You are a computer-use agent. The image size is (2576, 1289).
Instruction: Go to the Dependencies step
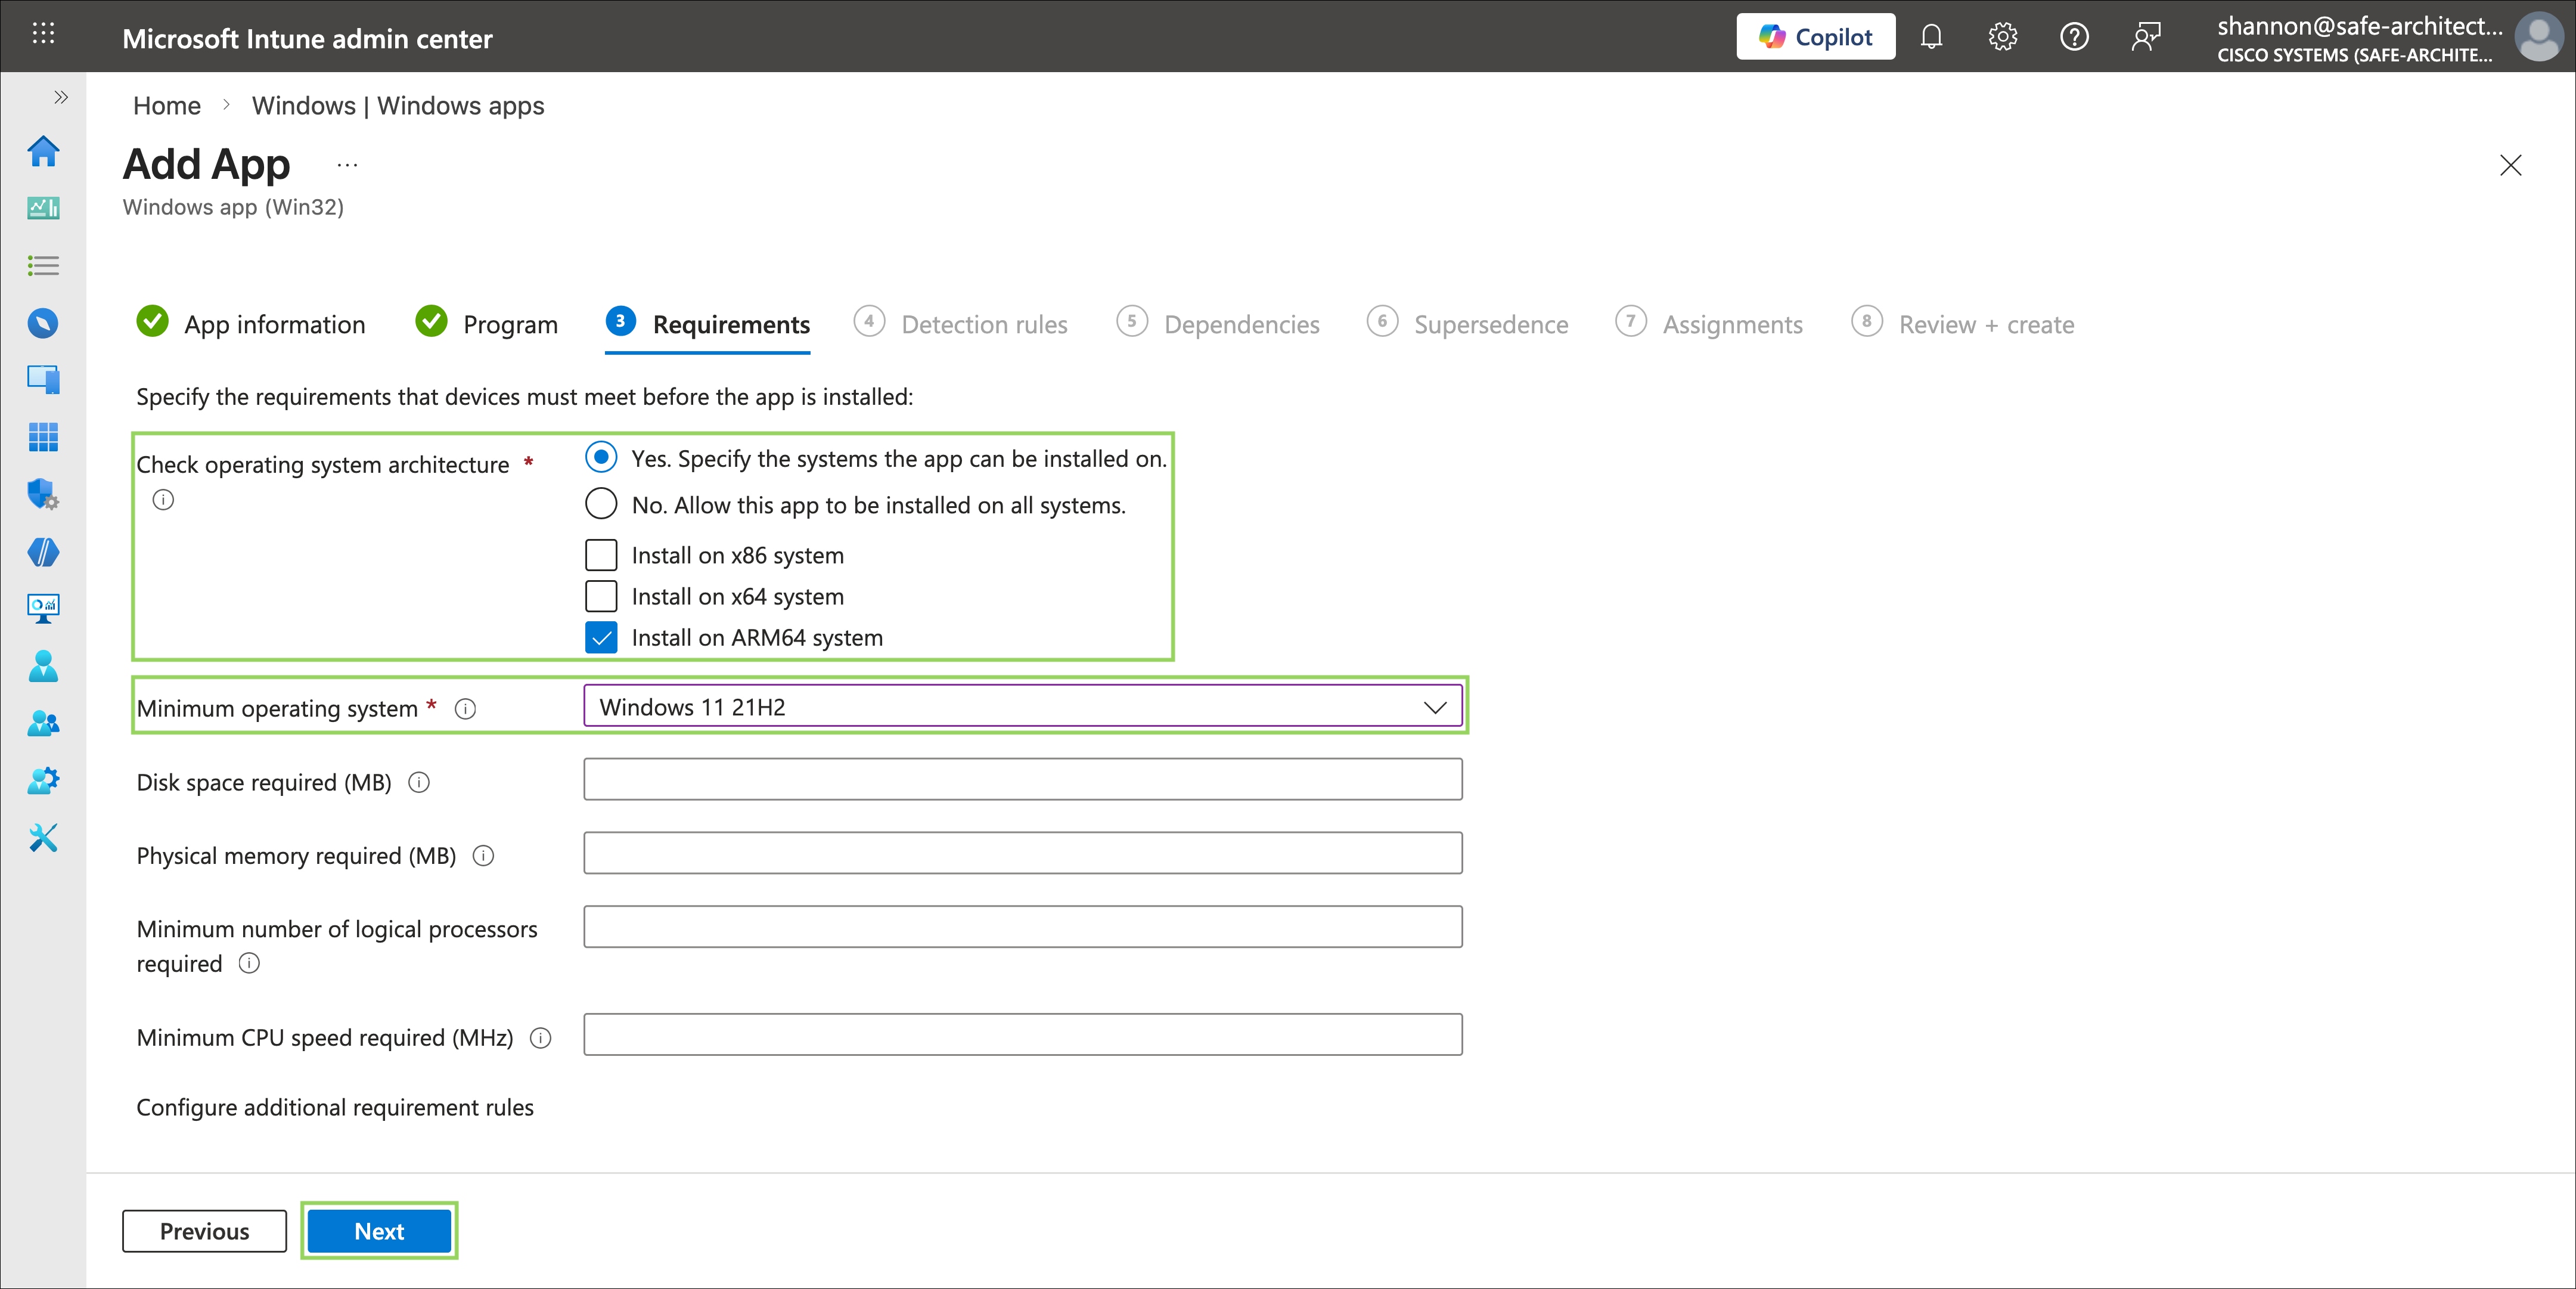(x=1218, y=324)
